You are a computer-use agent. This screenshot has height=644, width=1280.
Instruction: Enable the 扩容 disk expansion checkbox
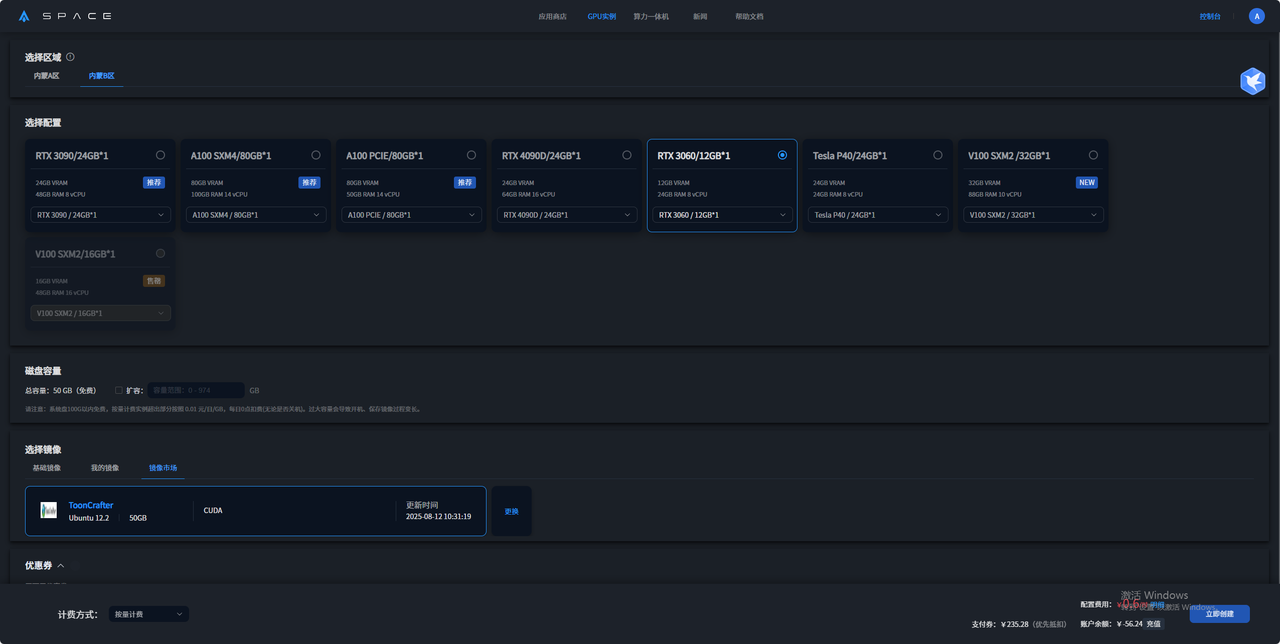(119, 390)
